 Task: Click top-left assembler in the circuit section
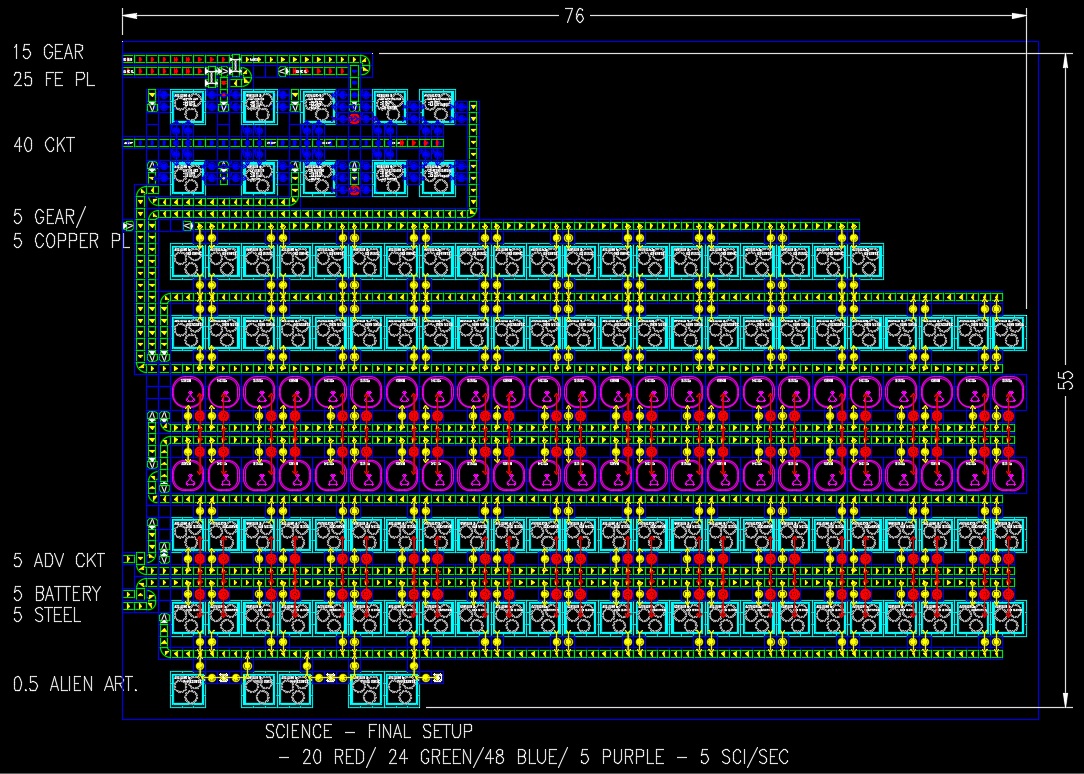click(x=187, y=105)
